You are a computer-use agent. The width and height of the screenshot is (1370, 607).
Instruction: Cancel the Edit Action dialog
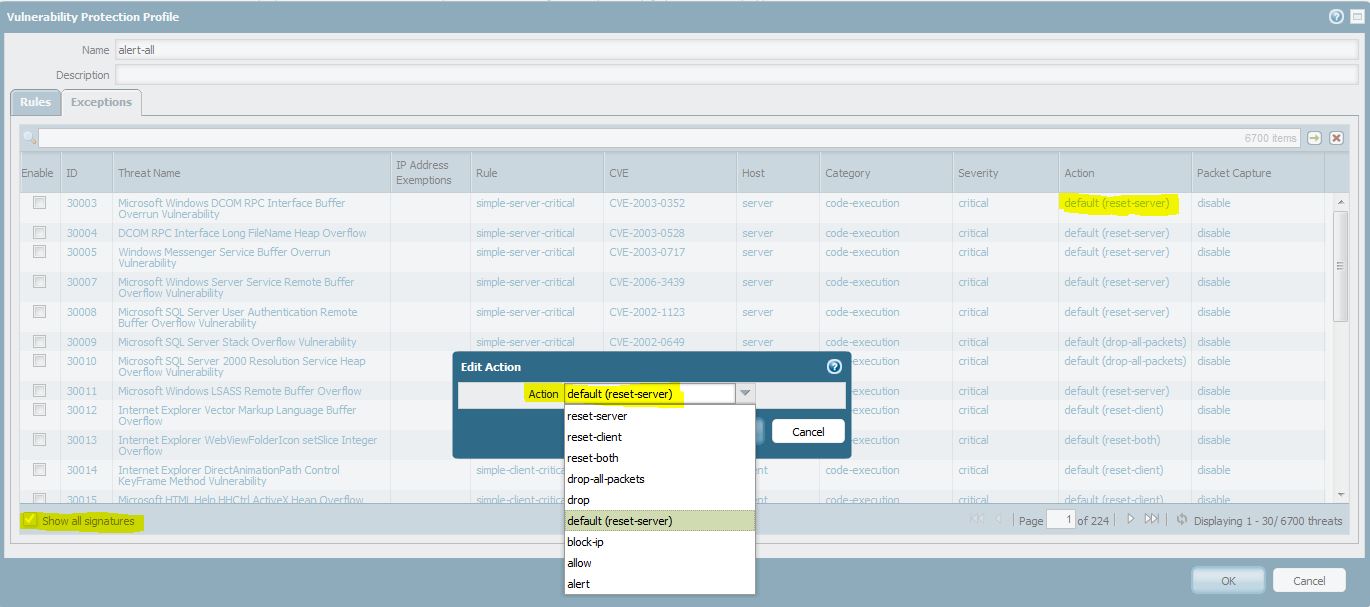(808, 432)
